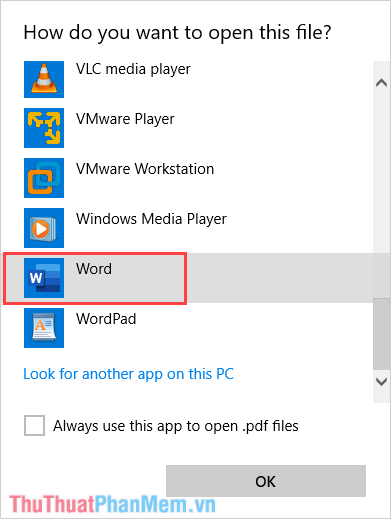Select the Windows Media Player icon
This screenshot has height=519, width=391.
coord(44,228)
